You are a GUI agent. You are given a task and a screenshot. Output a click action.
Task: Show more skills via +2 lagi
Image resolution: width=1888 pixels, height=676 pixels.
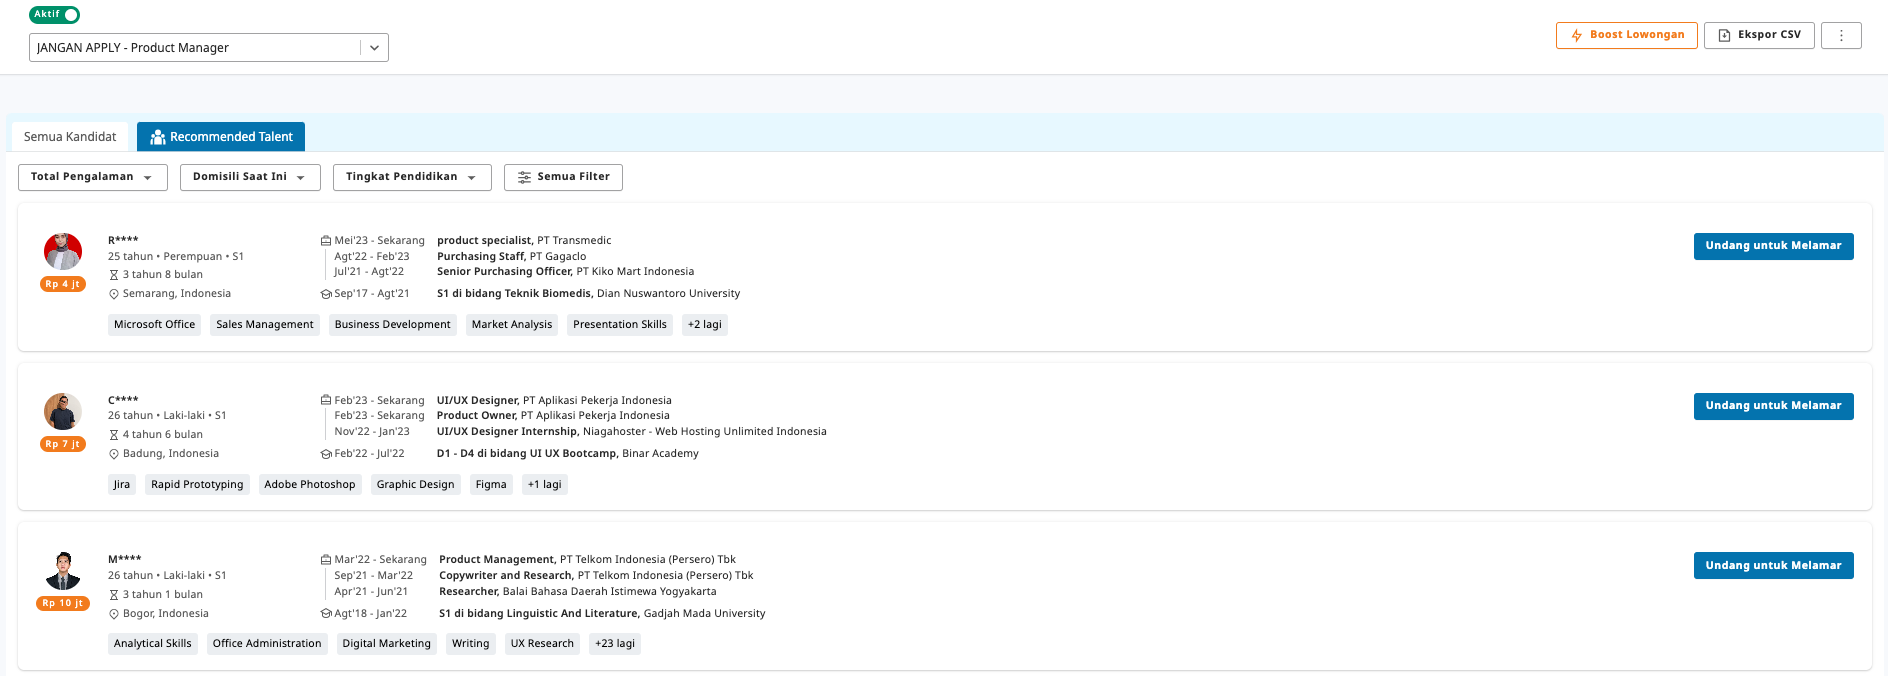705,325
